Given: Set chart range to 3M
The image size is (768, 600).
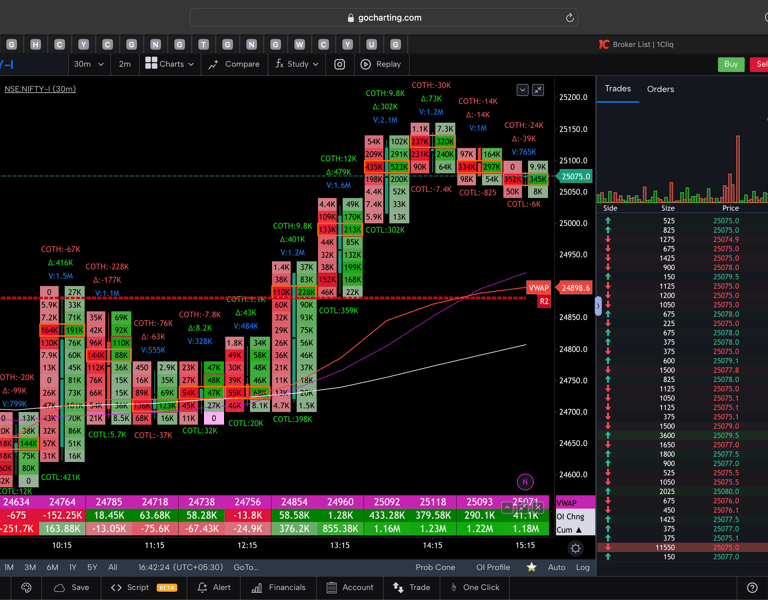Looking at the screenshot, I should [30, 567].
